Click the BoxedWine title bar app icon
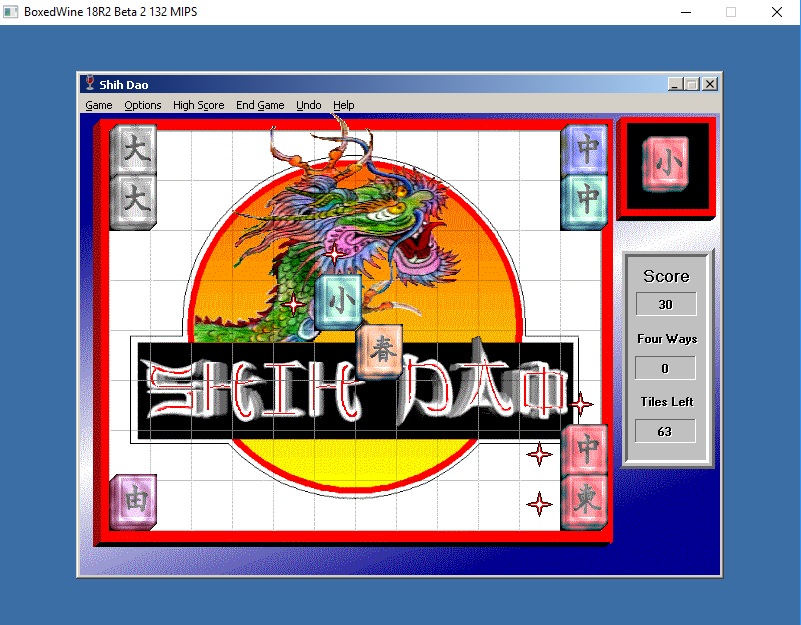This screenshot has width=801, height=625. [11, 12]
